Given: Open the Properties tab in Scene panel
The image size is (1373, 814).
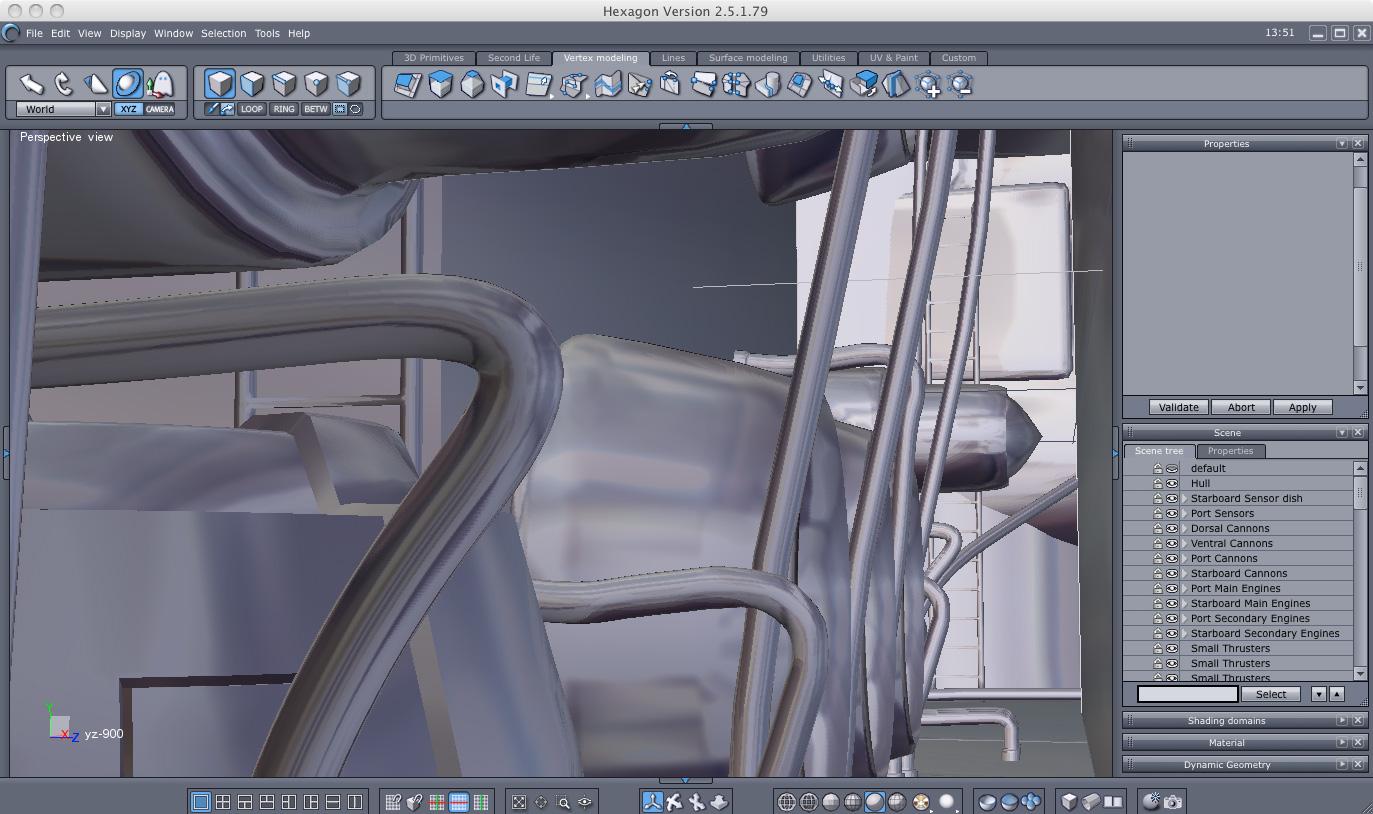Looking at the screenshot, I should [x=1230, y=451].
